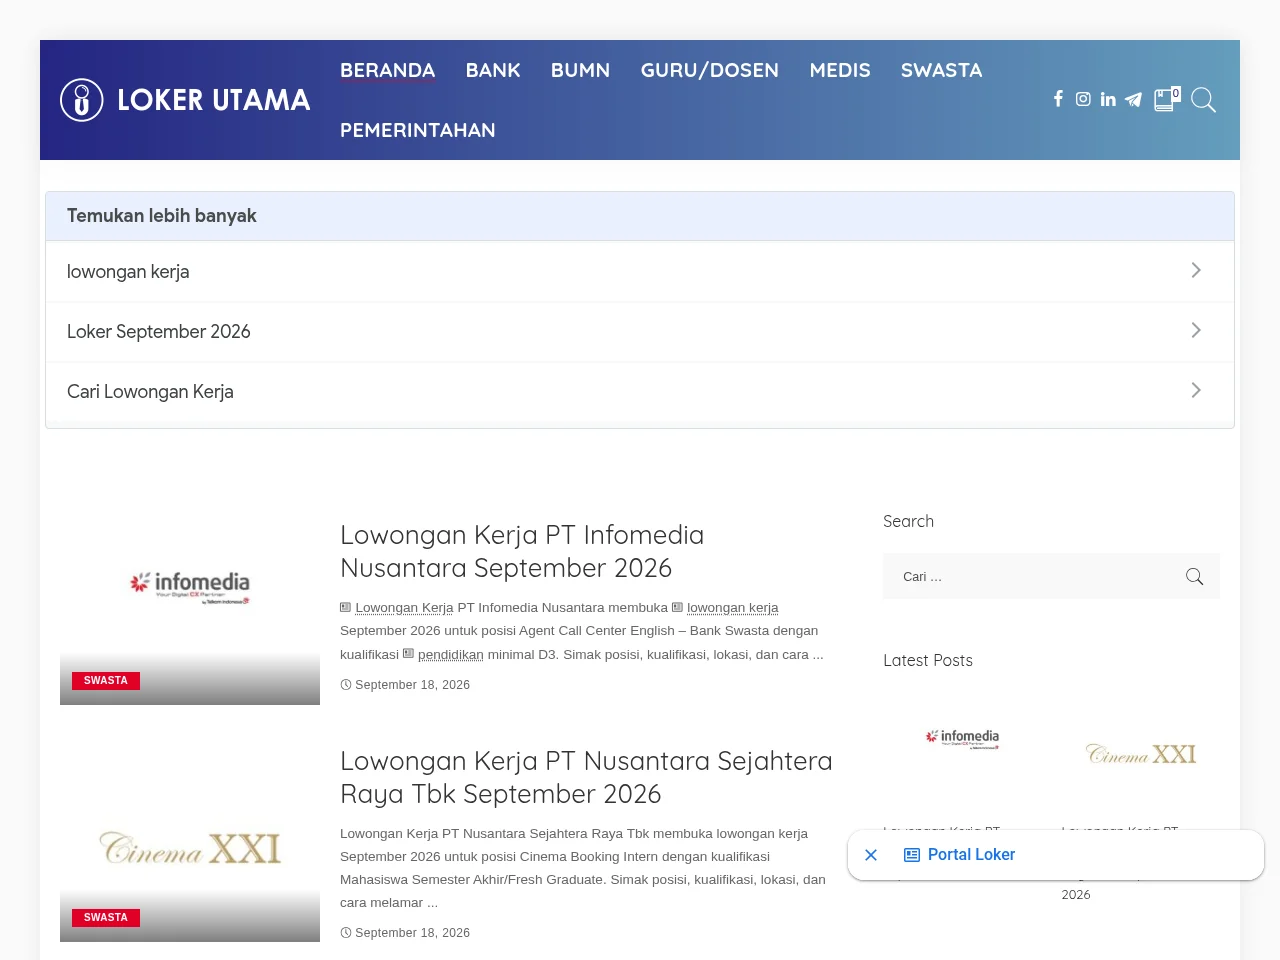Open article 'PT Nusantara Sejahtera Raya Tbk'
1280x960 pixels.
(586, 777)
